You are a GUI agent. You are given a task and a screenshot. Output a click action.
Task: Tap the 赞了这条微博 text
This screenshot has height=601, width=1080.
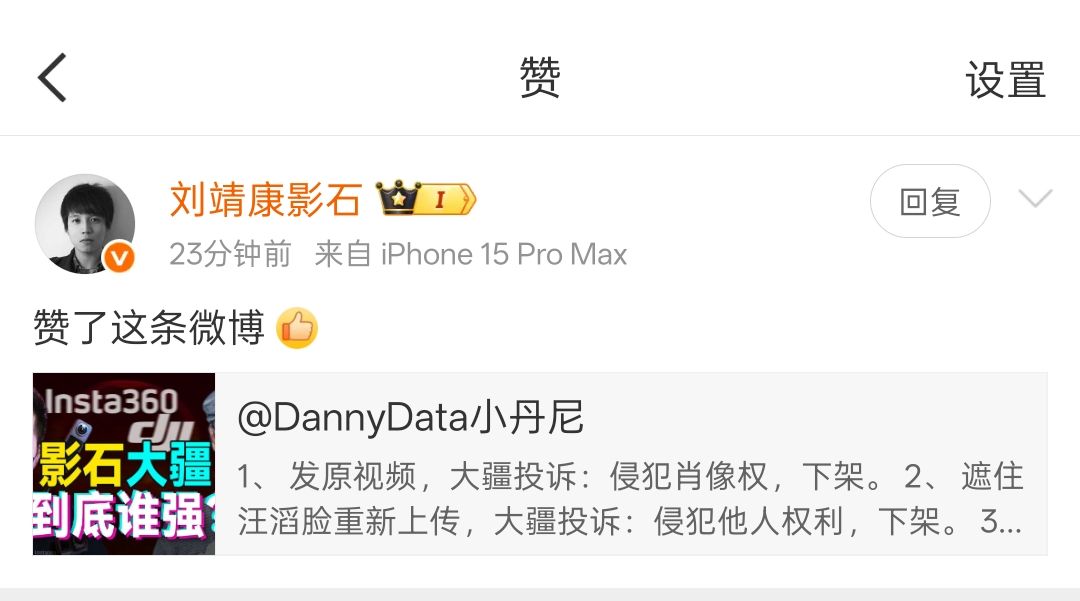[149, 326]
